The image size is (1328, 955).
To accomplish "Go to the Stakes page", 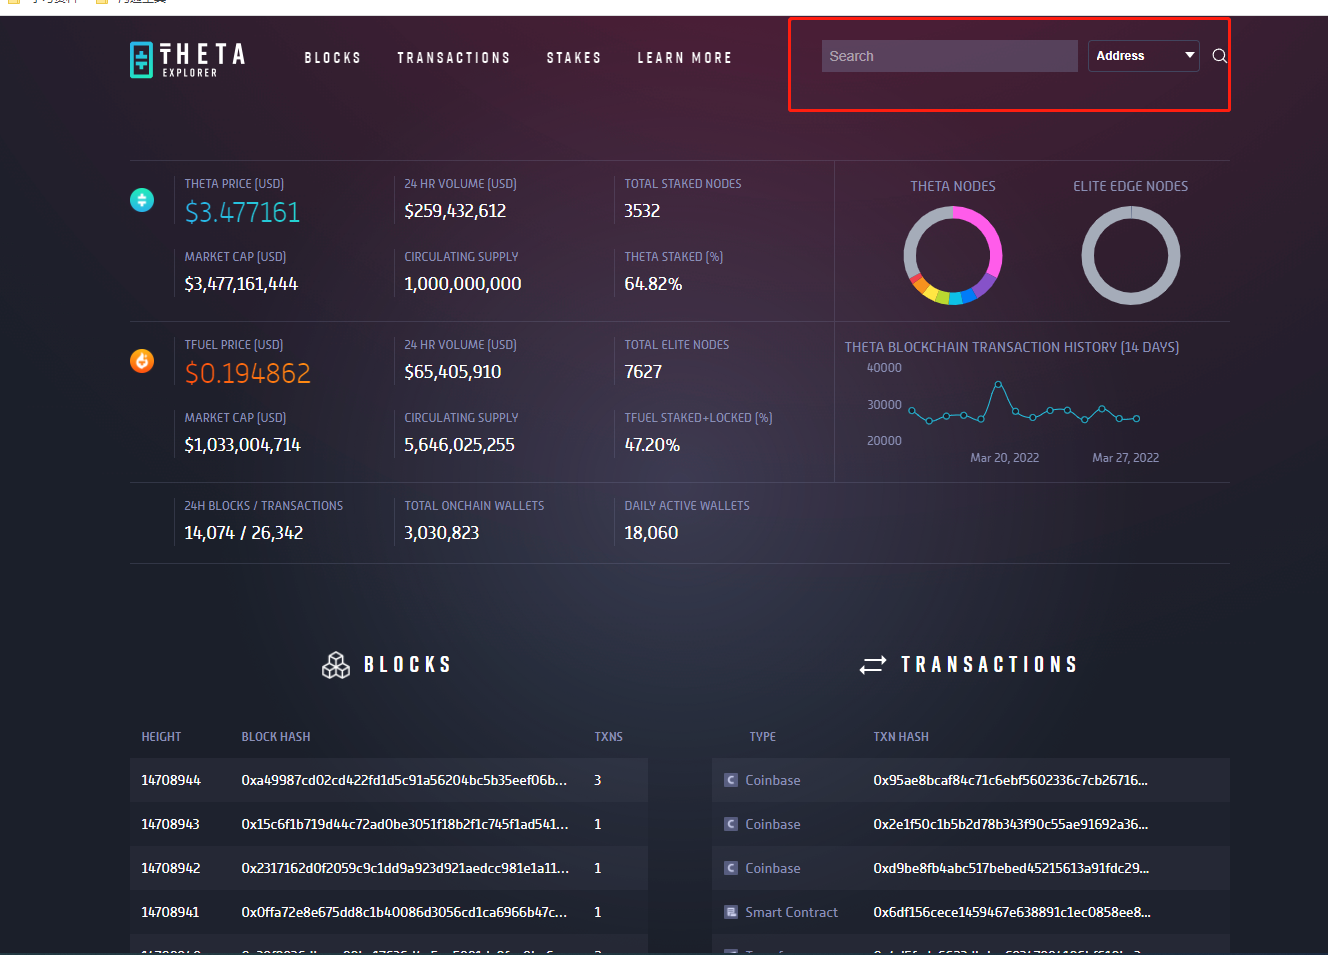I will point(574,58).
